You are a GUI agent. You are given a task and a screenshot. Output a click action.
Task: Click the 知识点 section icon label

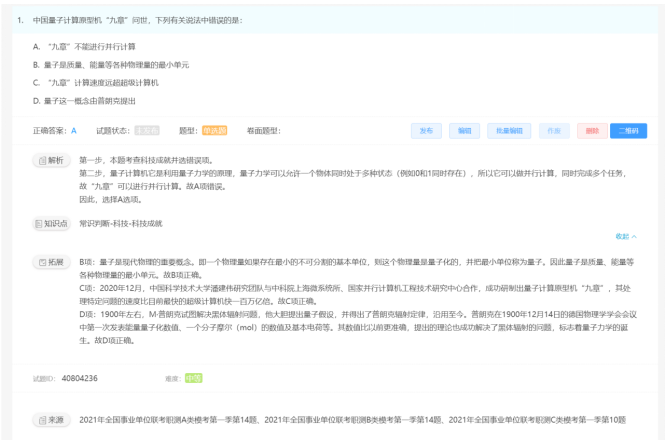pyautogui.click(x=52, y=224)
